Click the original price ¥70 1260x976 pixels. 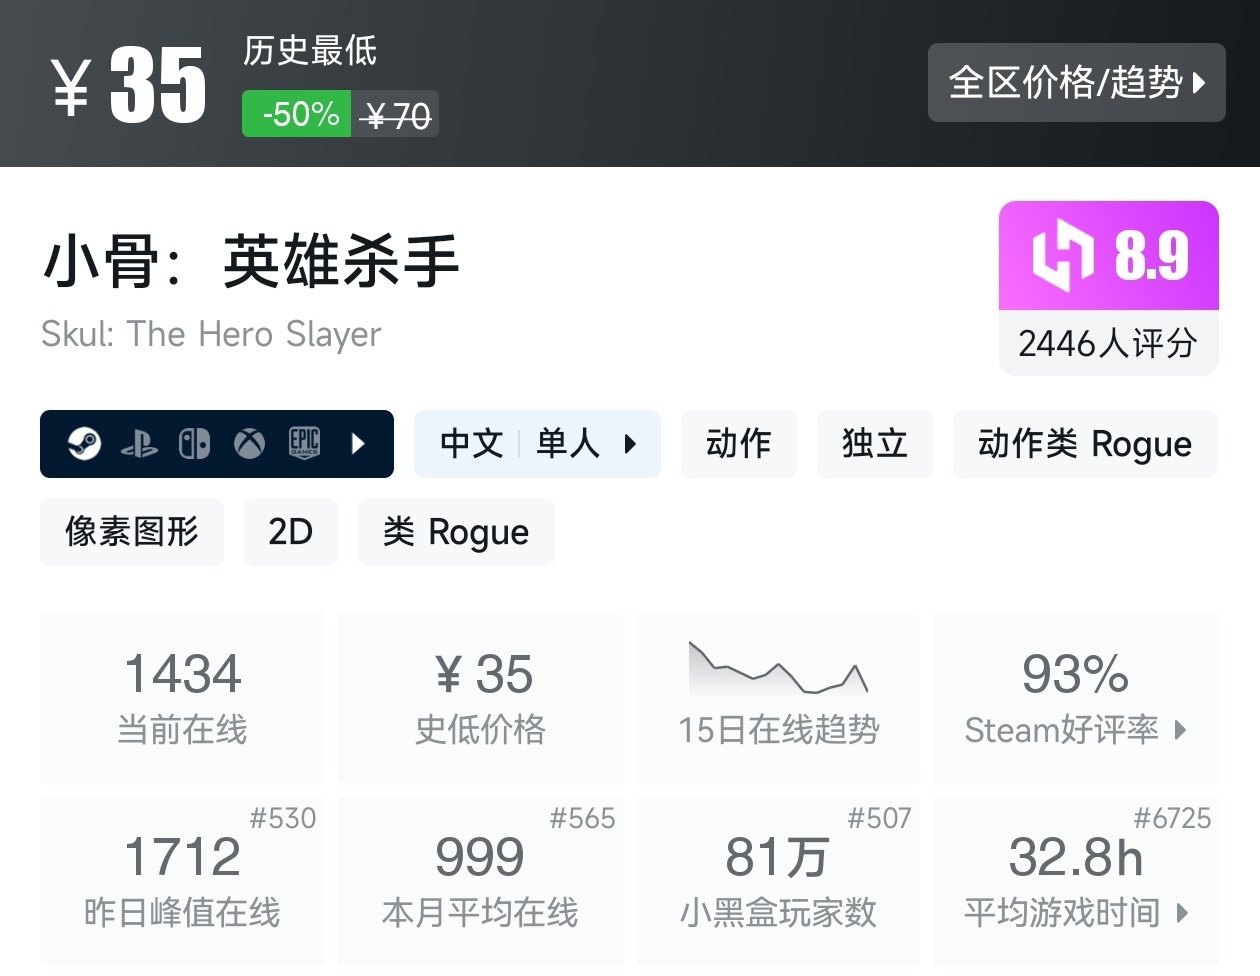396,116
